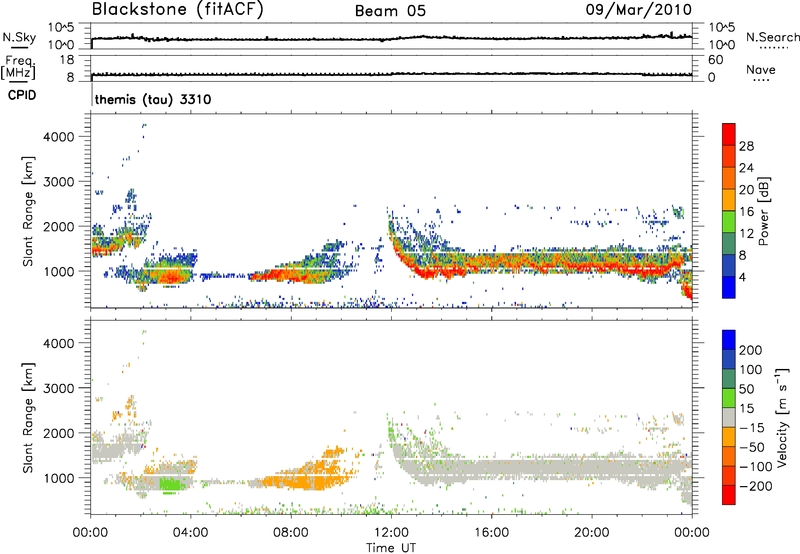Click the 10^0 tick beside N.Search
This screenshot has height=554, width=800.
click(721, 45)
